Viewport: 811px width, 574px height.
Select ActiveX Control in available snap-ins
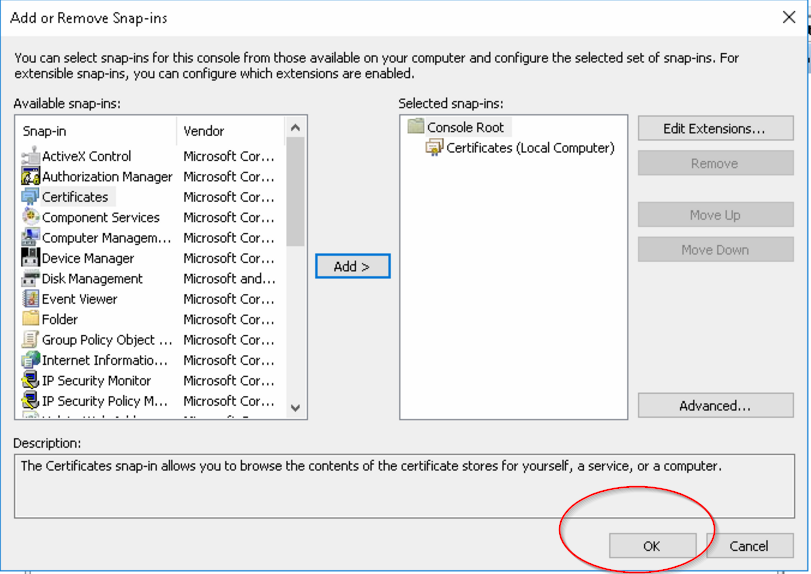(86, 156)
